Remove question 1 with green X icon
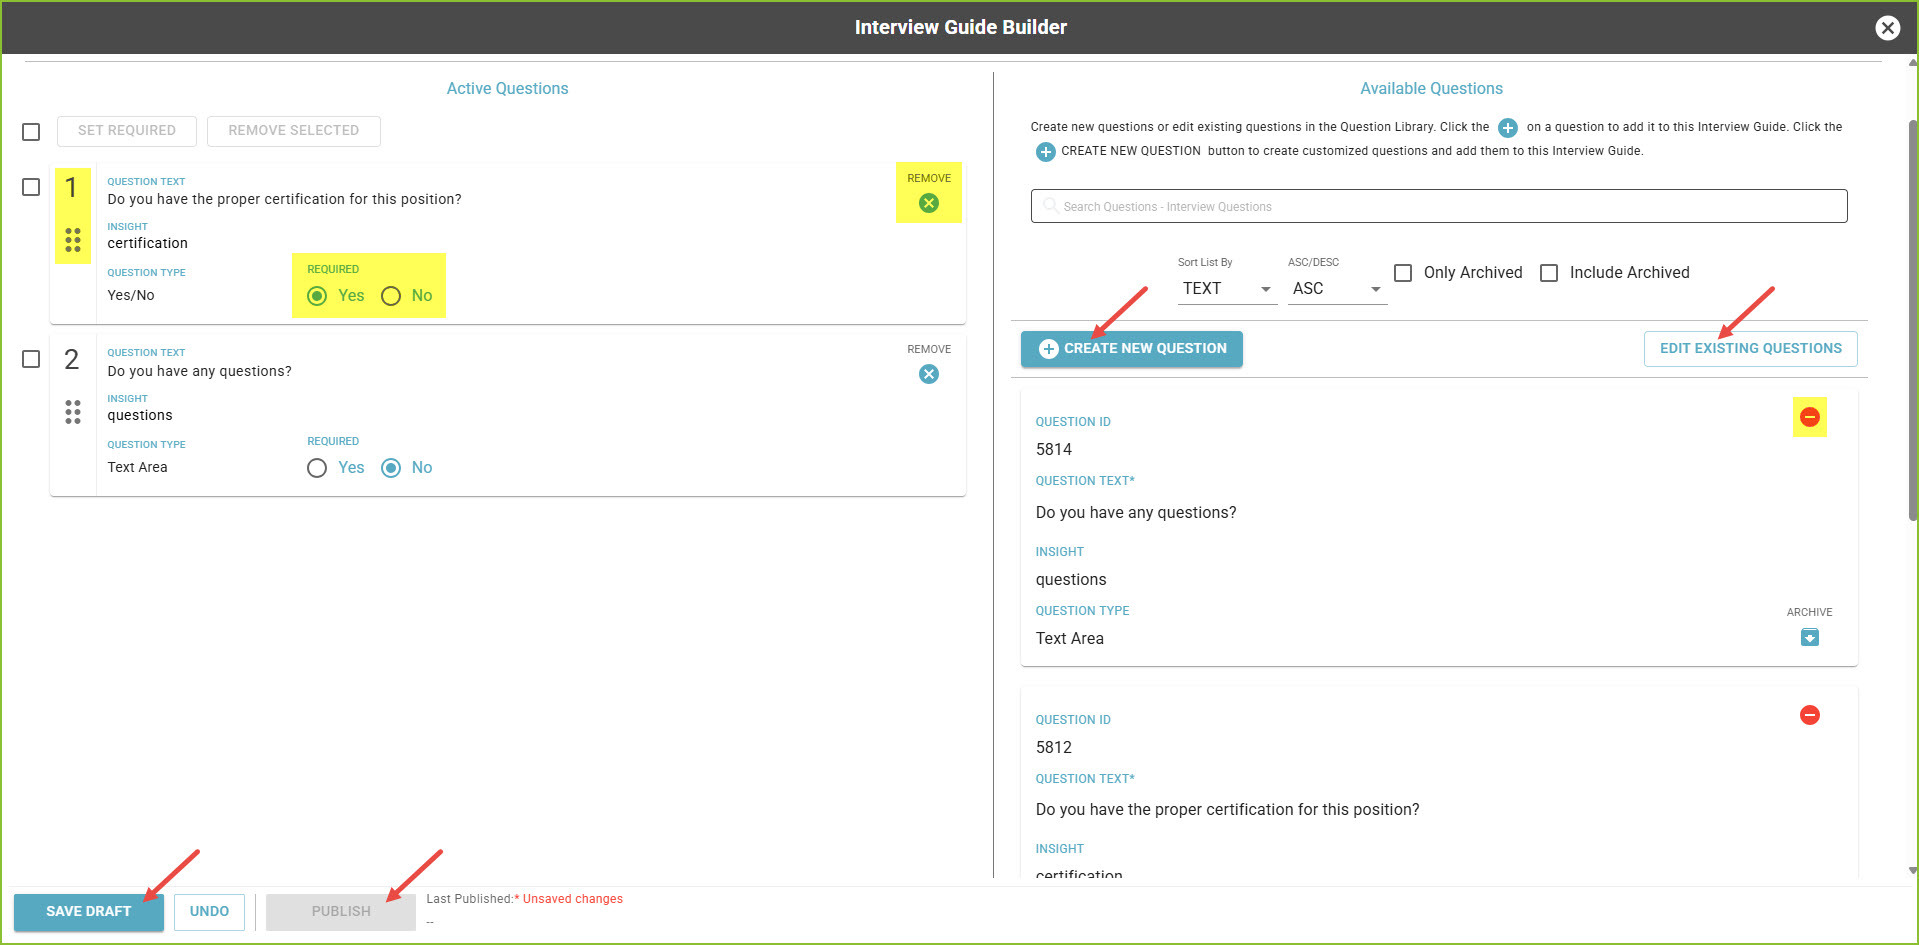This screenshot has height=945, width=1919. tap(929, 203)
